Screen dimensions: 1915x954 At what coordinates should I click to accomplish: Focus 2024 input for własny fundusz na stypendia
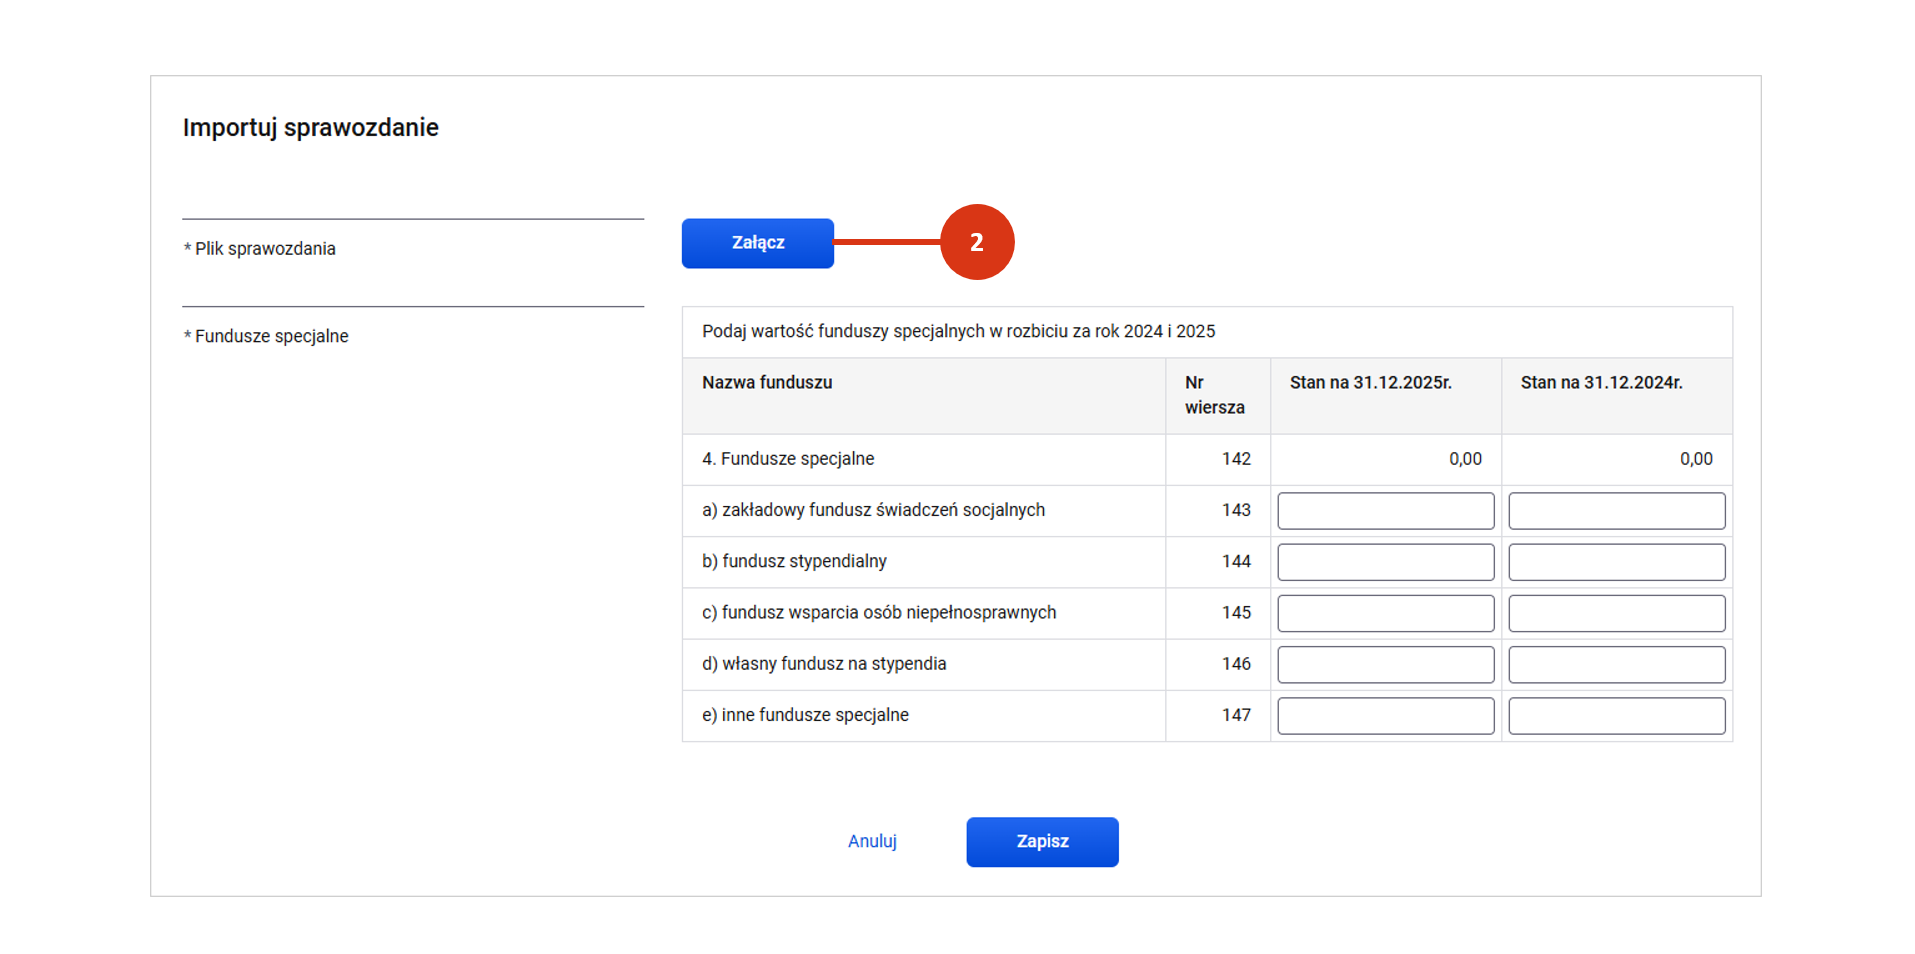click(x=1616, y=664)
